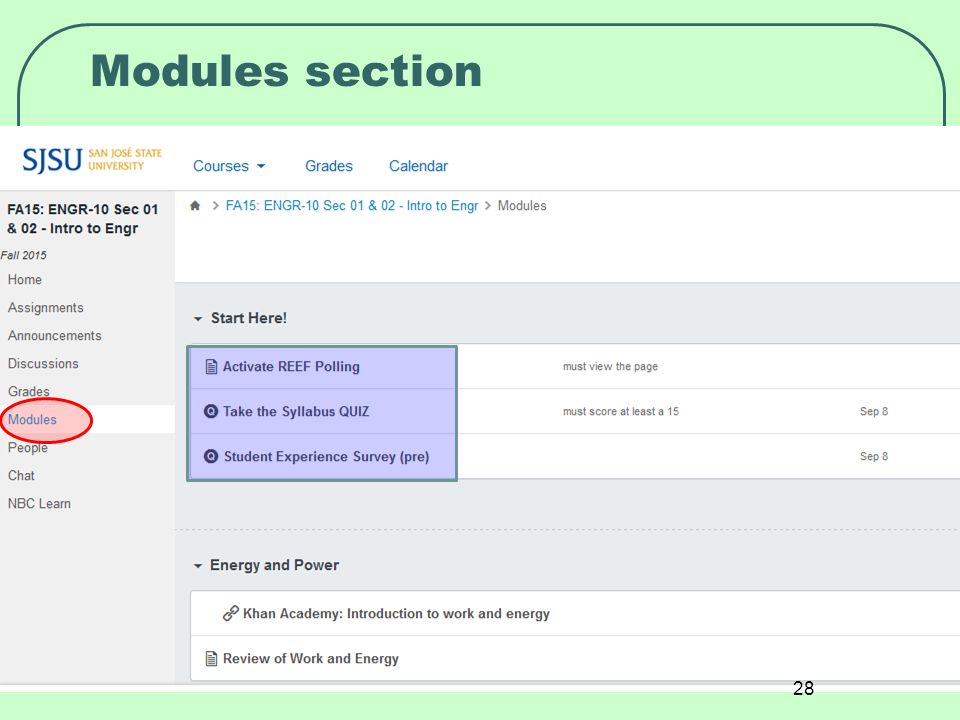The image size is (960, 720).
Task: Click the Energy and Power module title
Action: (x=274, y=565)
